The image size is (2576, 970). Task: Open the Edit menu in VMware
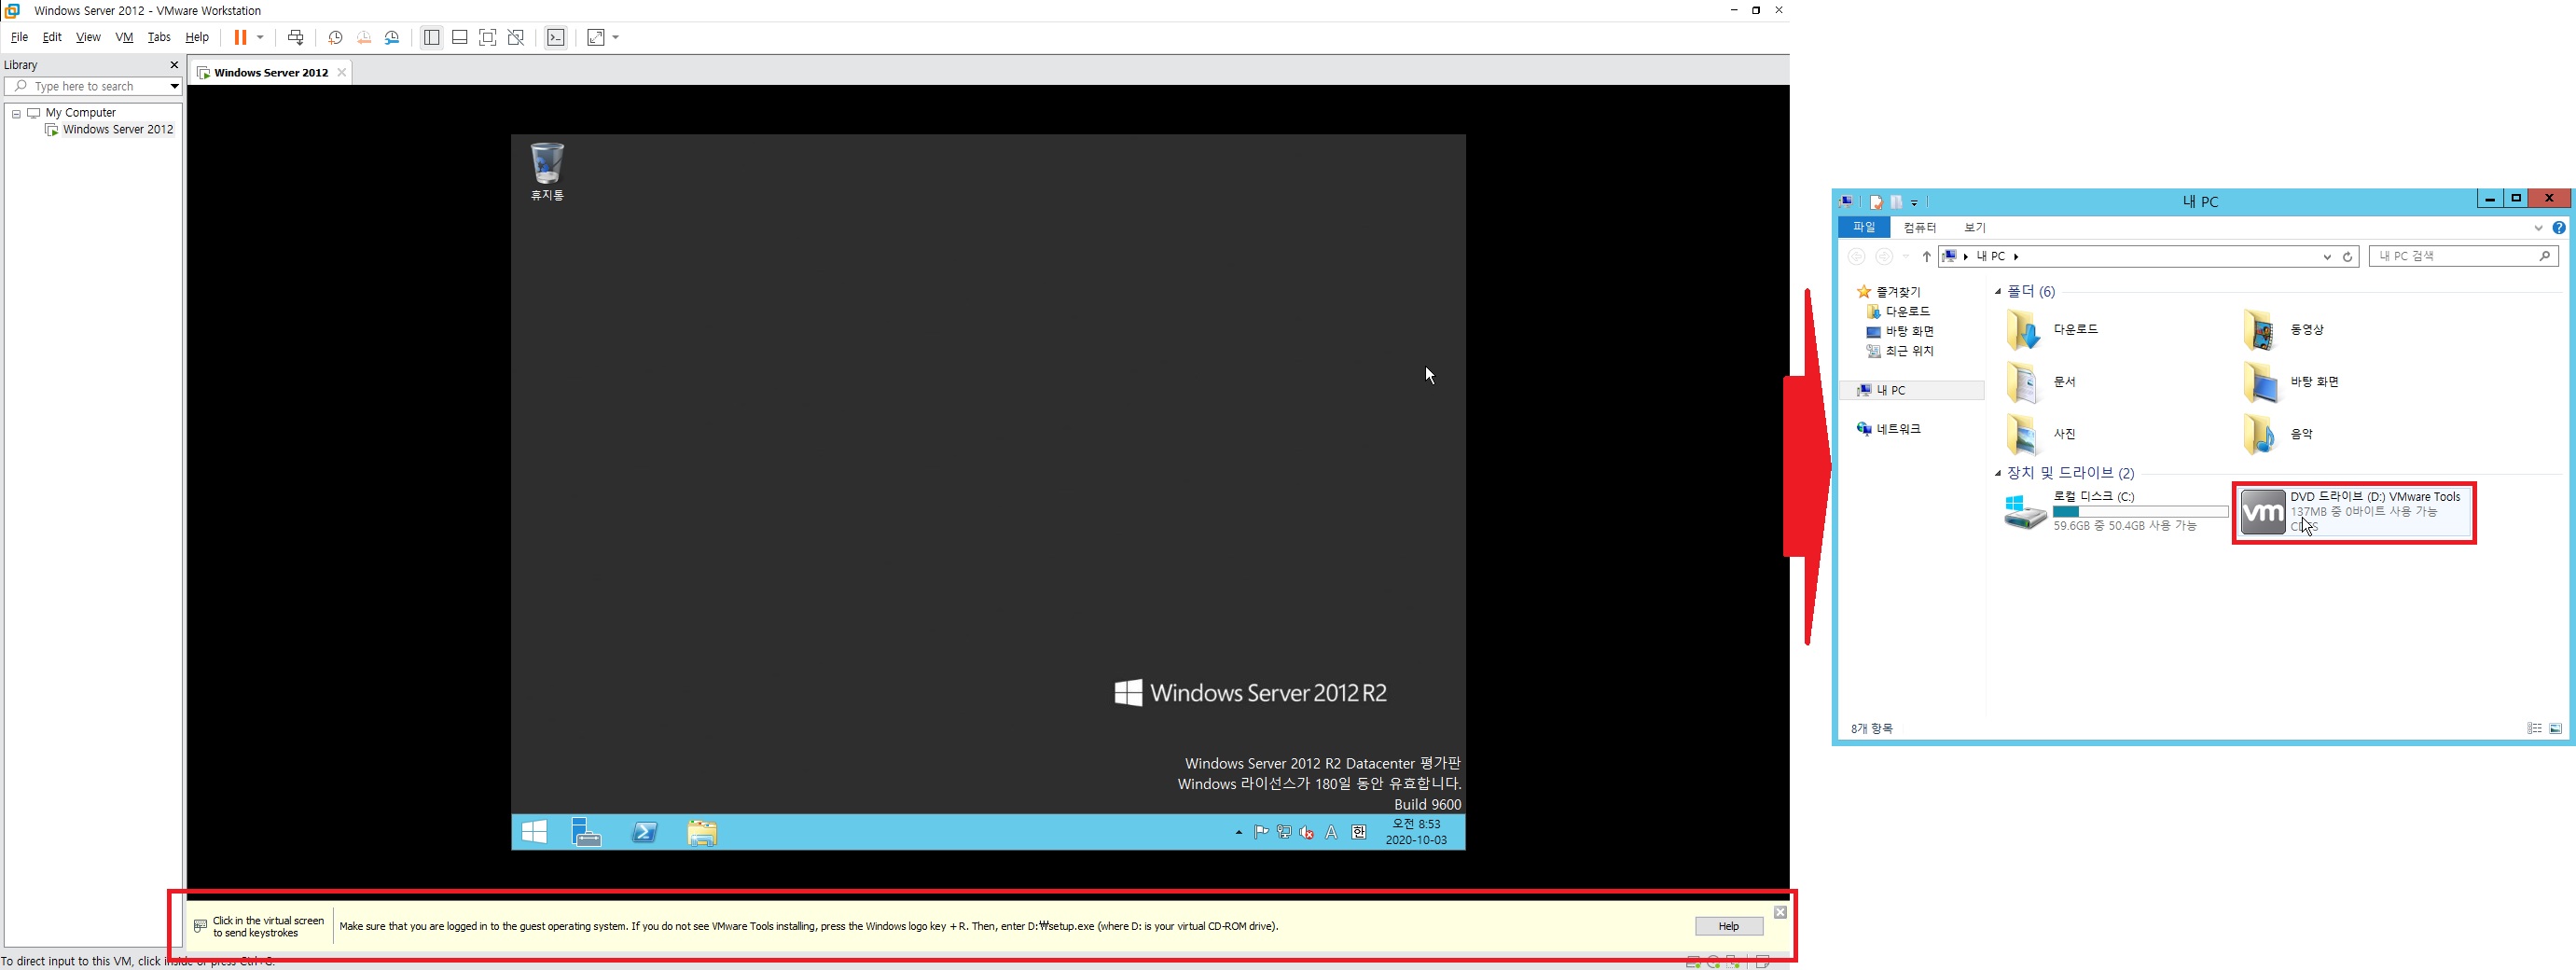pos(52,37)
